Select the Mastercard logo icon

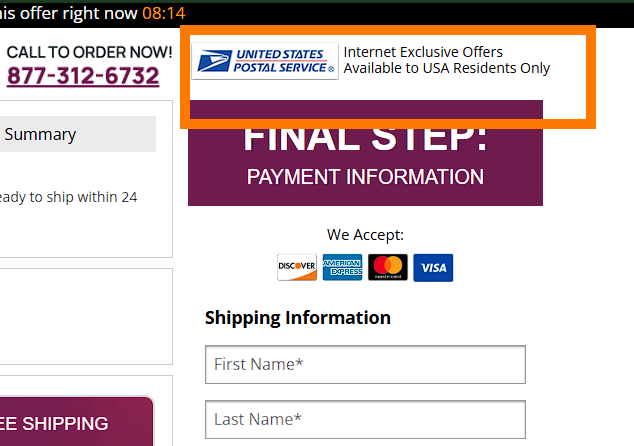pyautogui.click(x=387, y=268)
